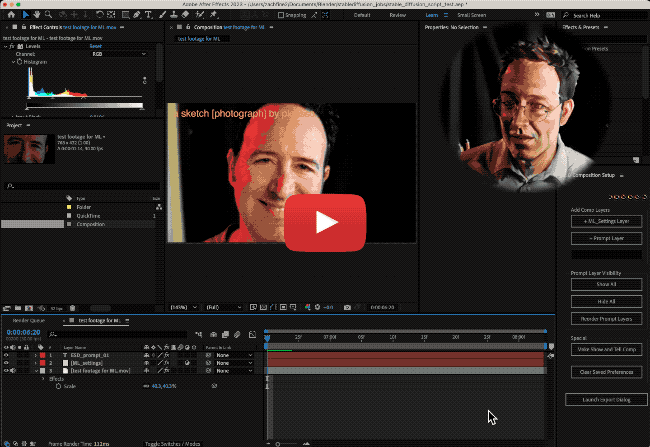Select the Zoom magnifier tool
Viewport: 650px width, 447px height.
(x=49, y=15)
